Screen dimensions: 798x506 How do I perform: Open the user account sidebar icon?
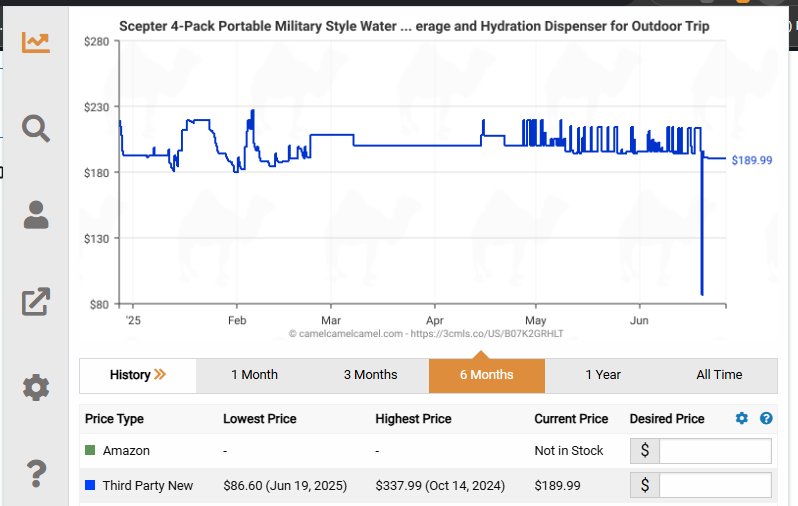pyautogui.click(x=36, y=214)
